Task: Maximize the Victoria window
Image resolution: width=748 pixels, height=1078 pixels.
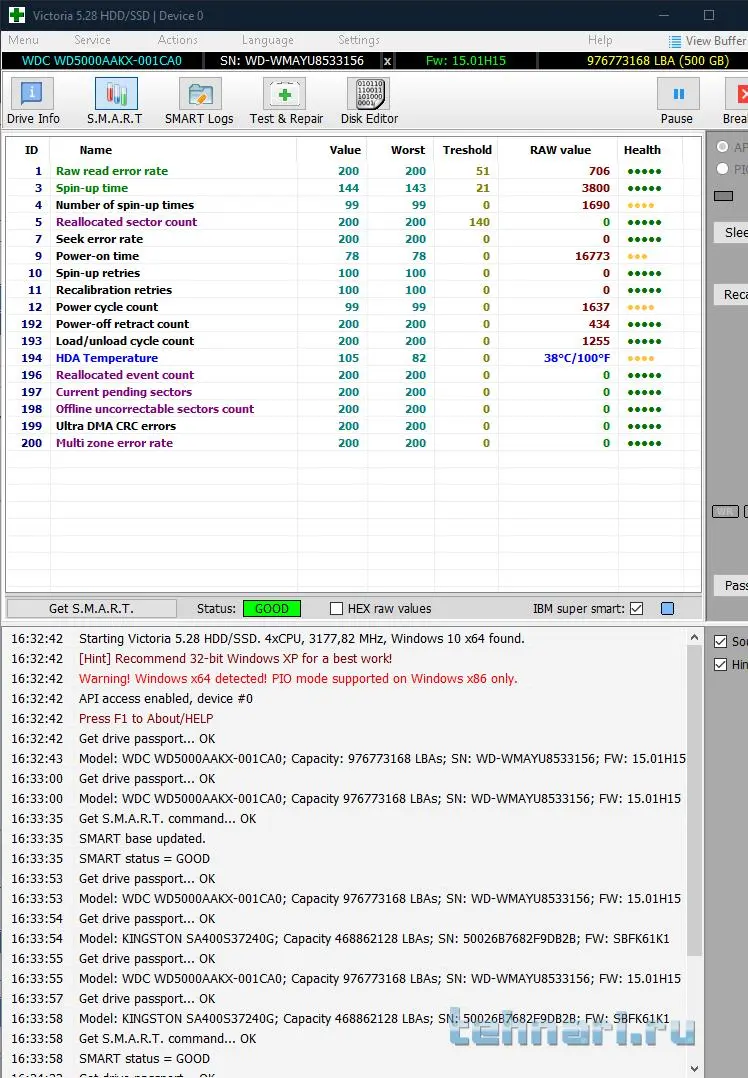Action: 709,15
